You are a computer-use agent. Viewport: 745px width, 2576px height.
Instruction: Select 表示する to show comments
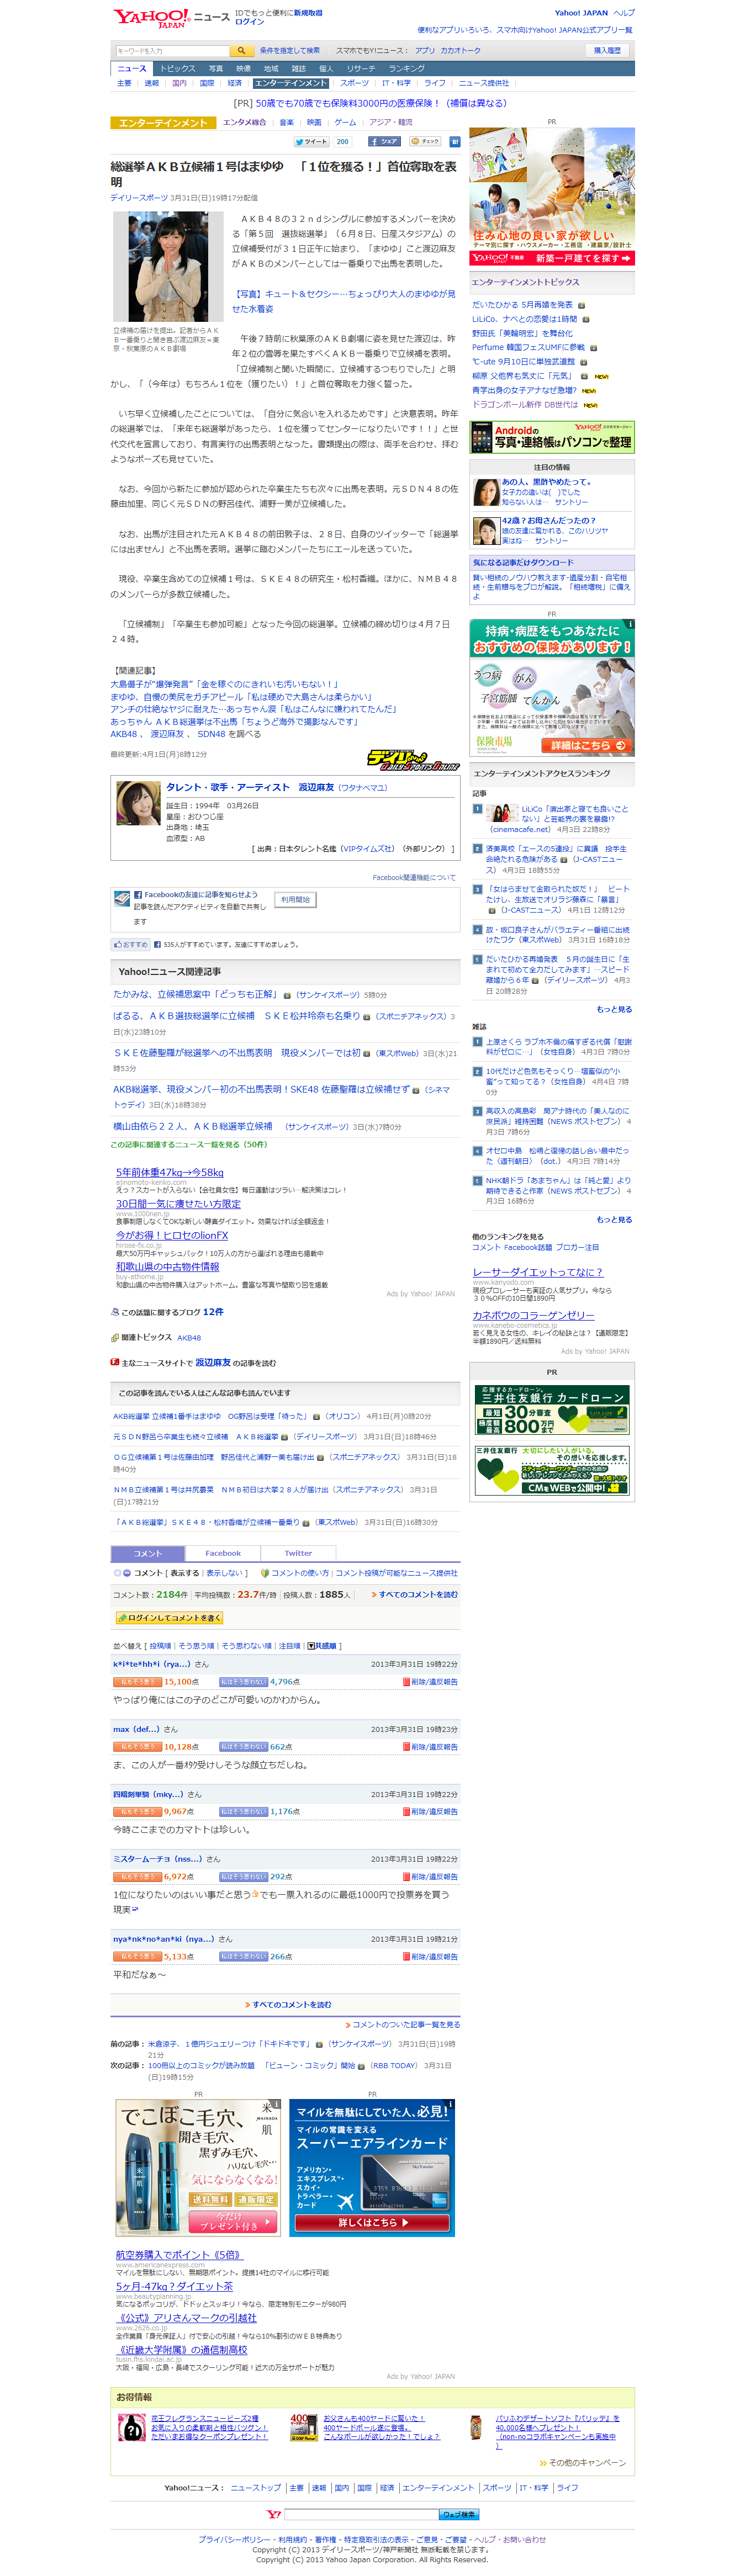tap(184, 1573)
